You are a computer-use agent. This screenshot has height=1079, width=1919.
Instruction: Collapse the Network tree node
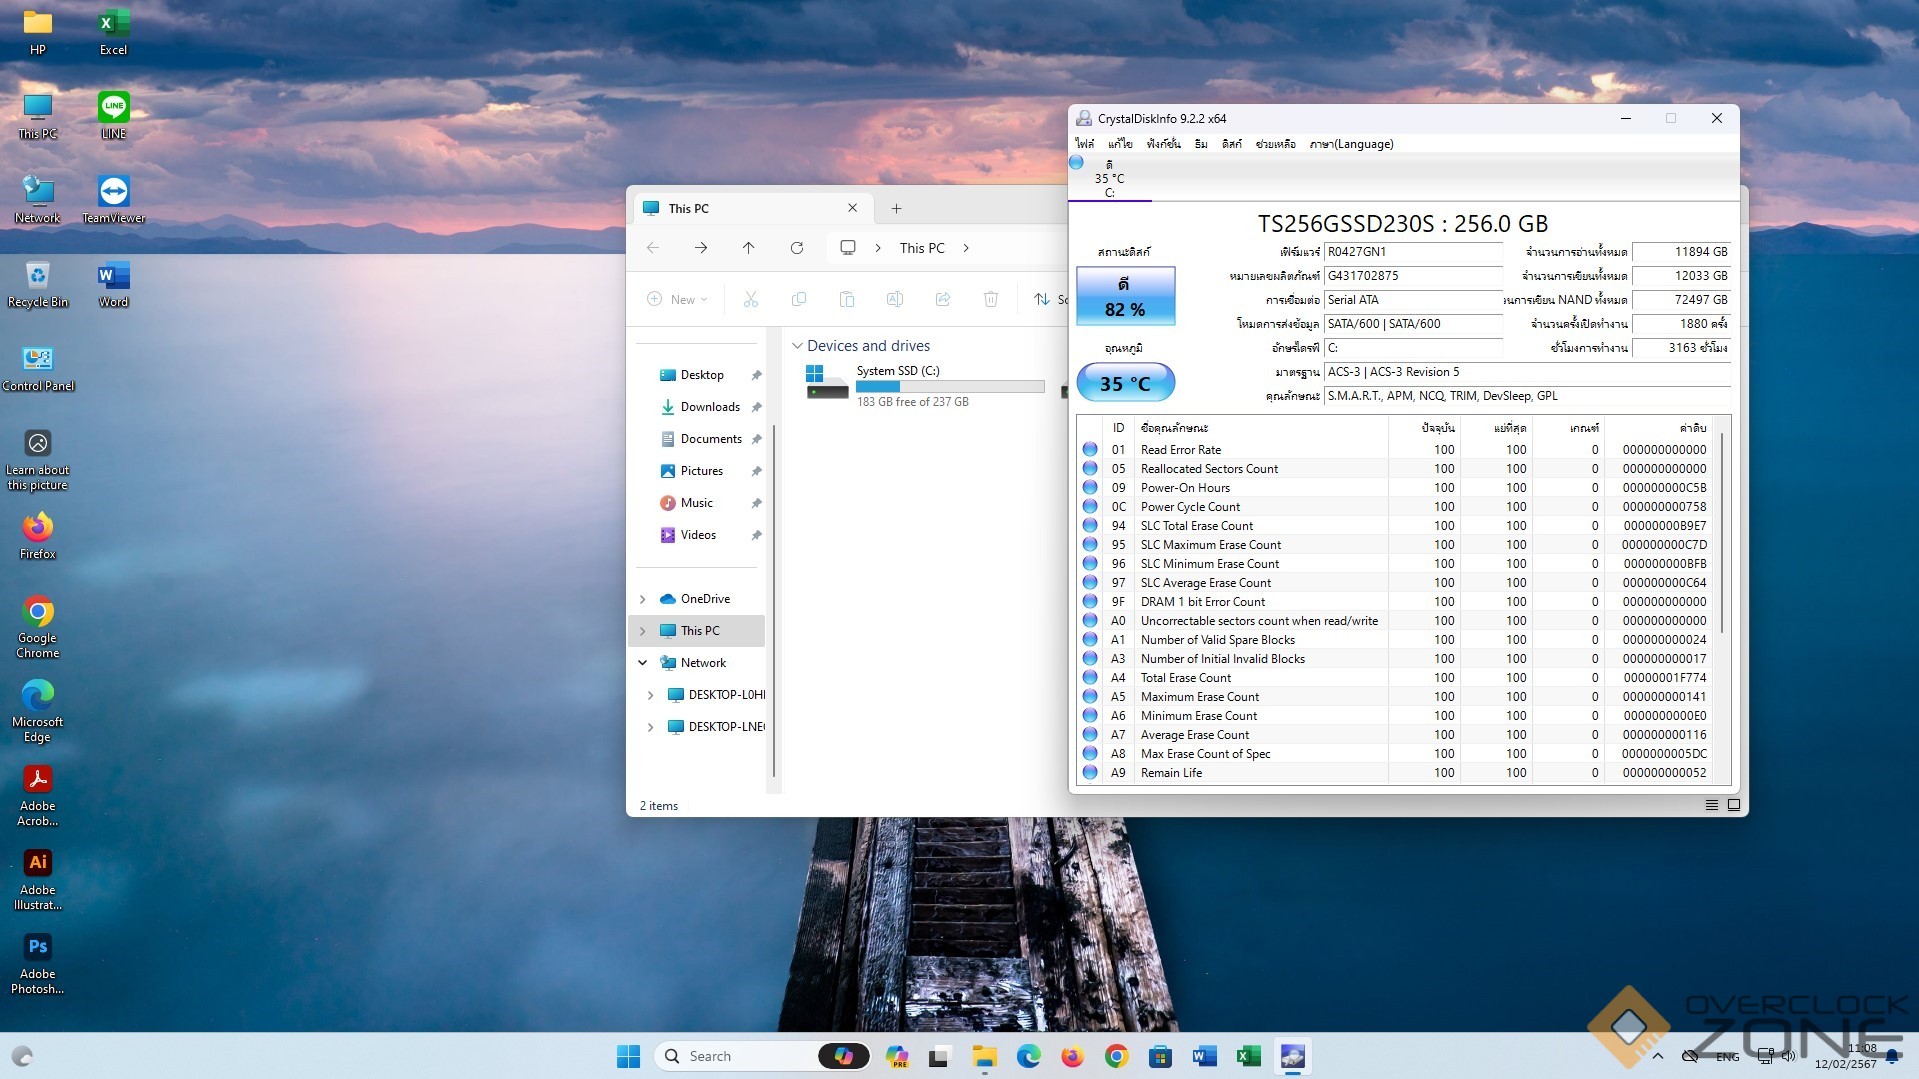642,663
